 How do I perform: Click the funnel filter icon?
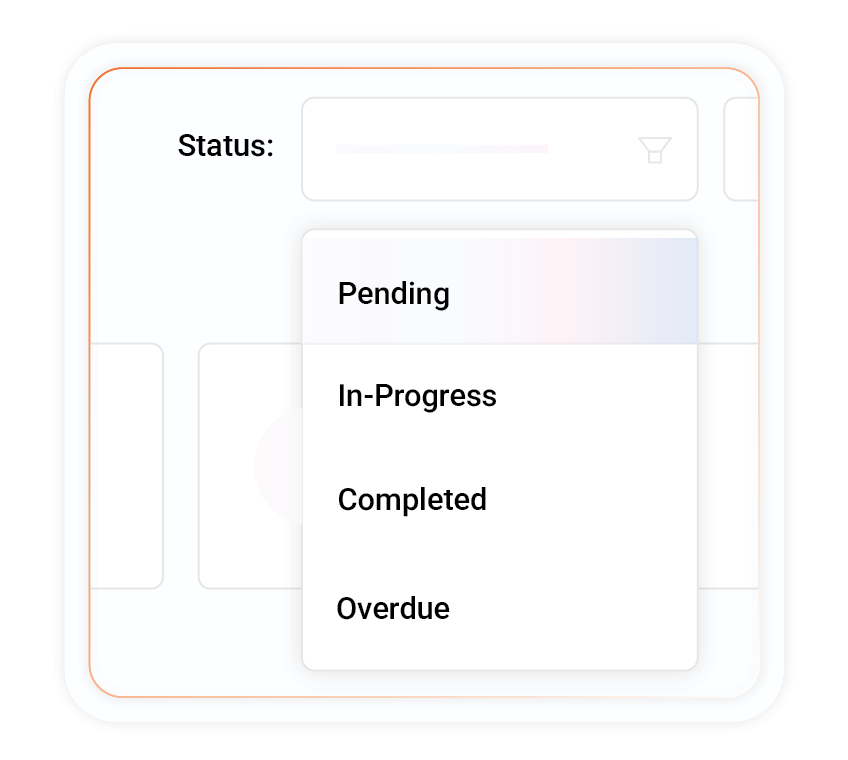click(x=654, y=150)
